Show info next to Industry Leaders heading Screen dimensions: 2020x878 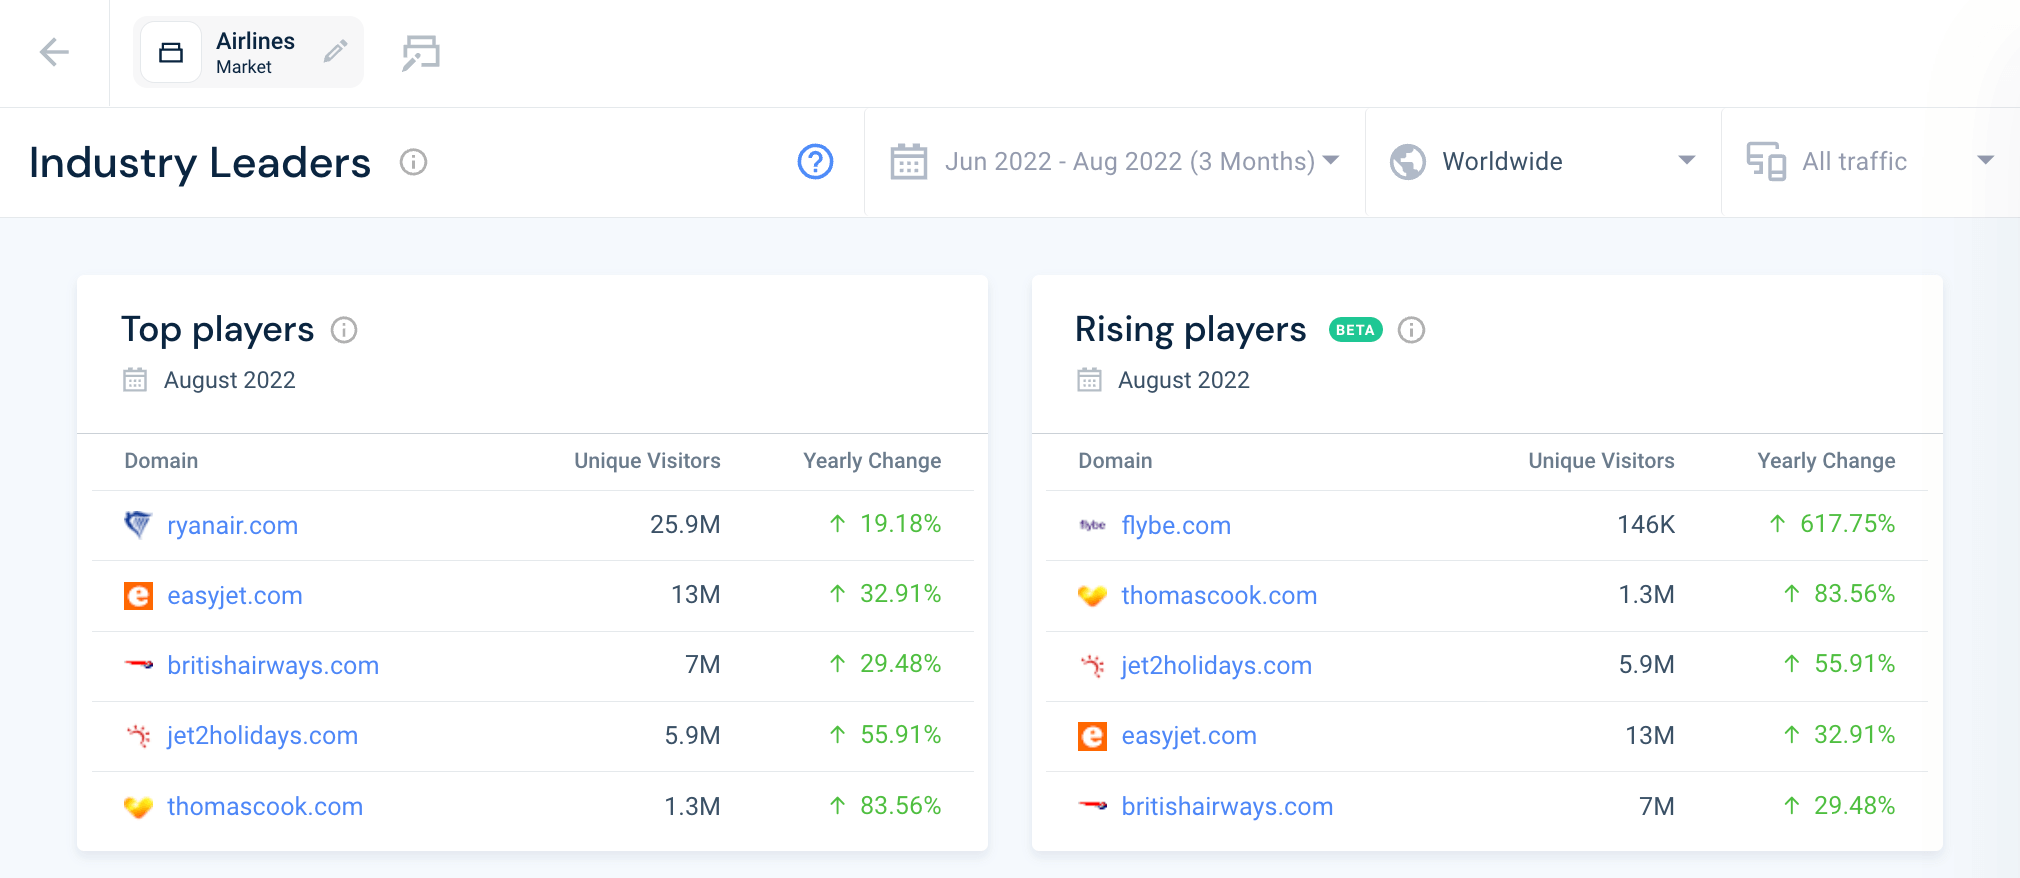point(413,162)
